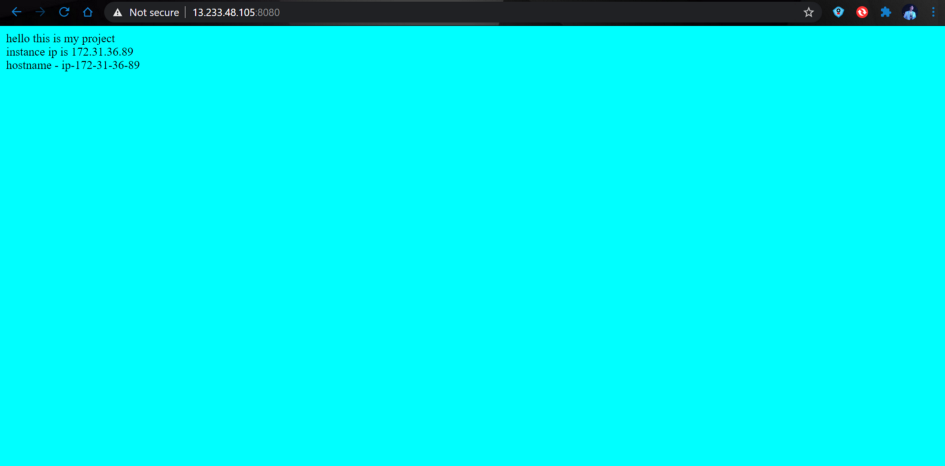Open the browser three-dot menu
This screenshot has width=945, height=466.
point(933,12)
